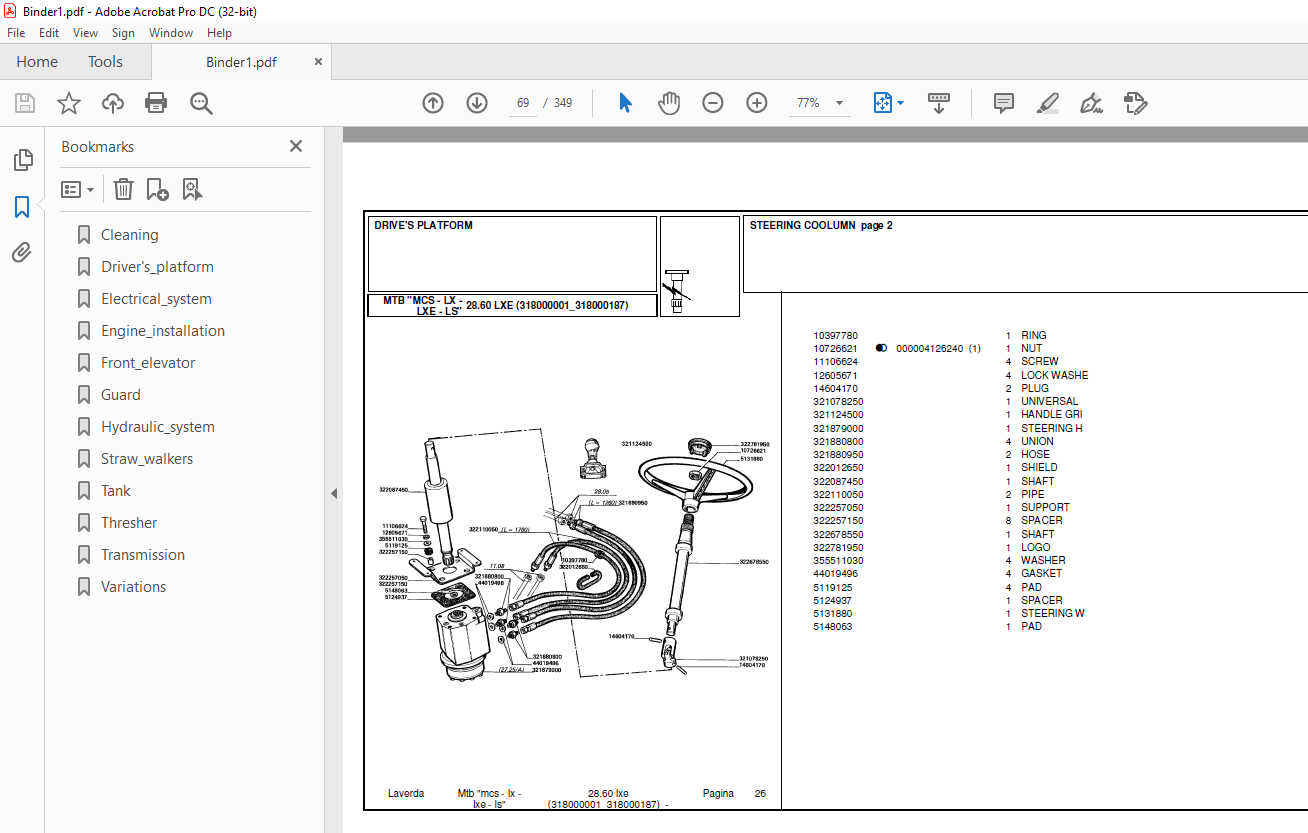This screenshot has height=833, width=1308.
Task: Collapse navigation pane with side arrow
Action: [x=334, y=493]
